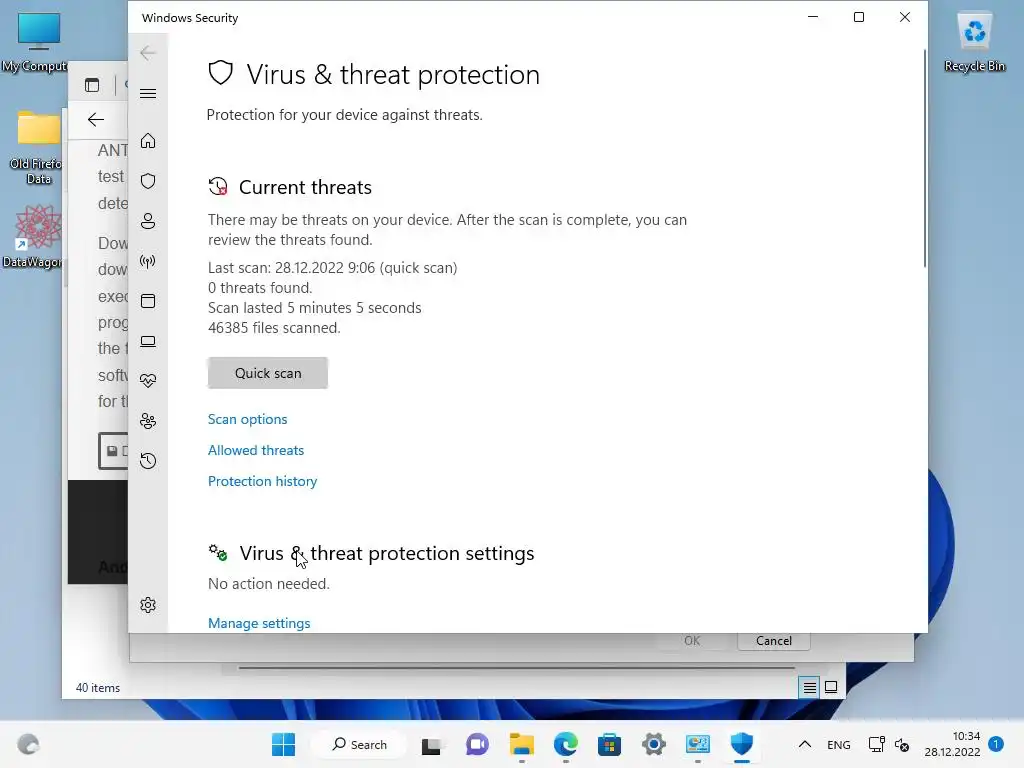This screenshot has width=1024, height=768.
Task: Open Device performance & health heart icon
Action: [x=148, y=381]
